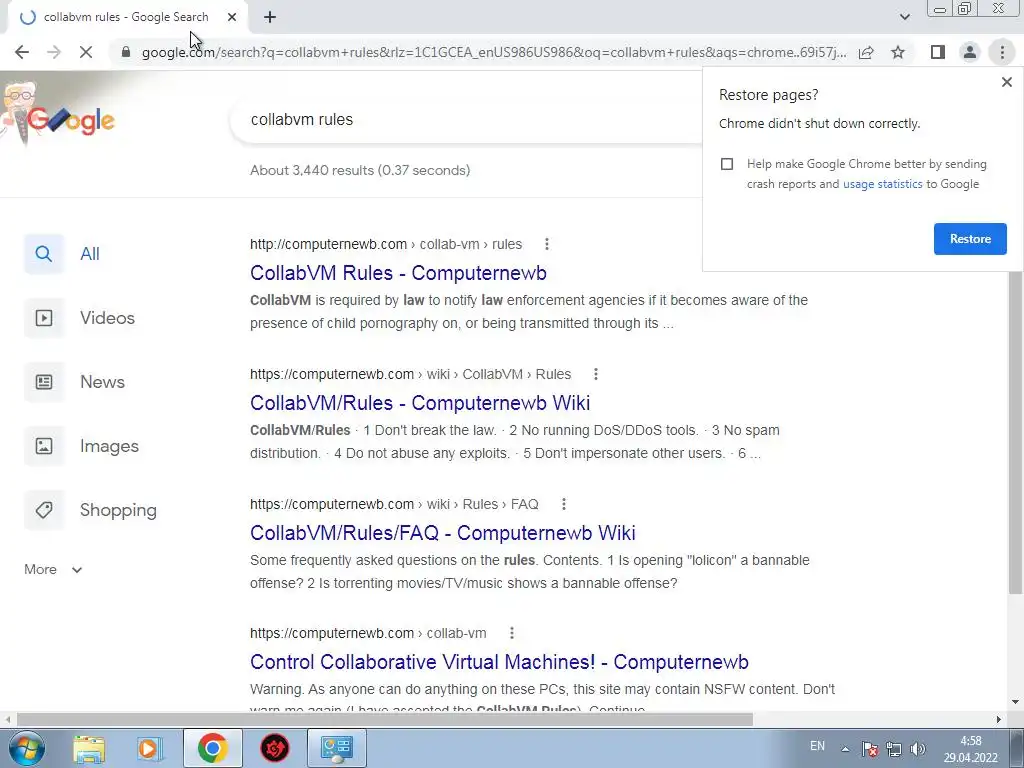Click the scroll down arrow
The width and height of the screenshot is (1024, 768).
tap(1015, 703)
